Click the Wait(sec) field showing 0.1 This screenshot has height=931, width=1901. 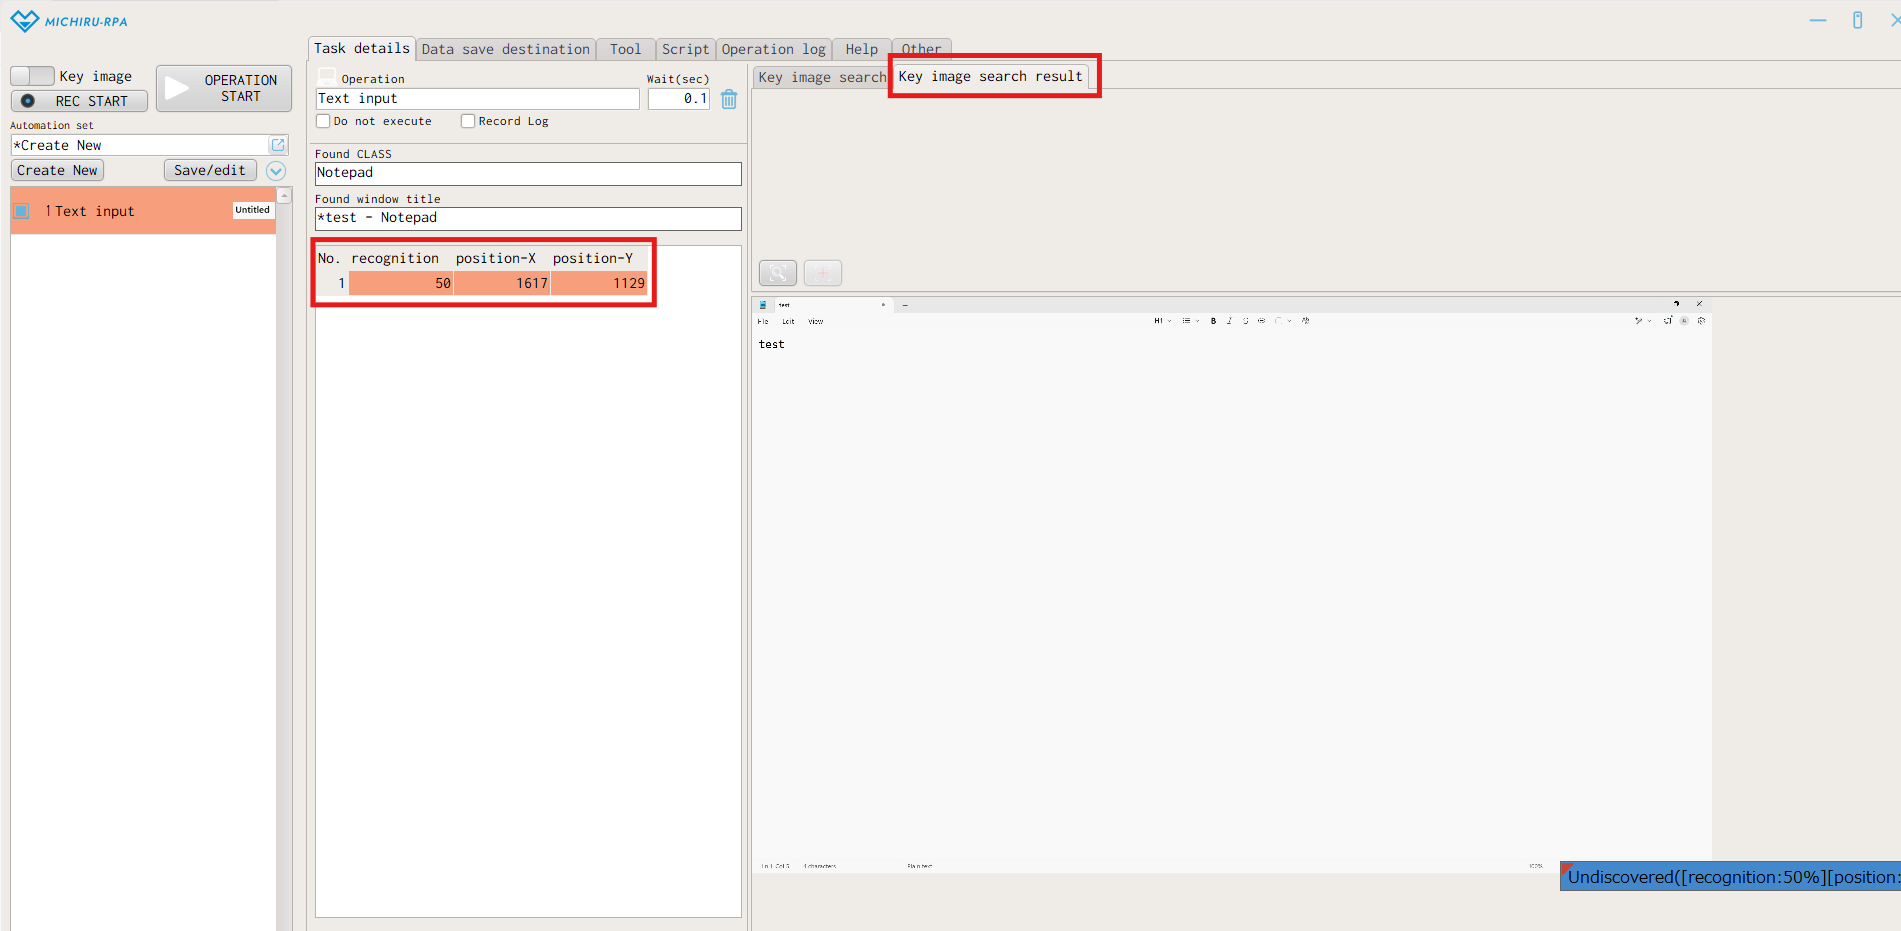coord(678,99)
